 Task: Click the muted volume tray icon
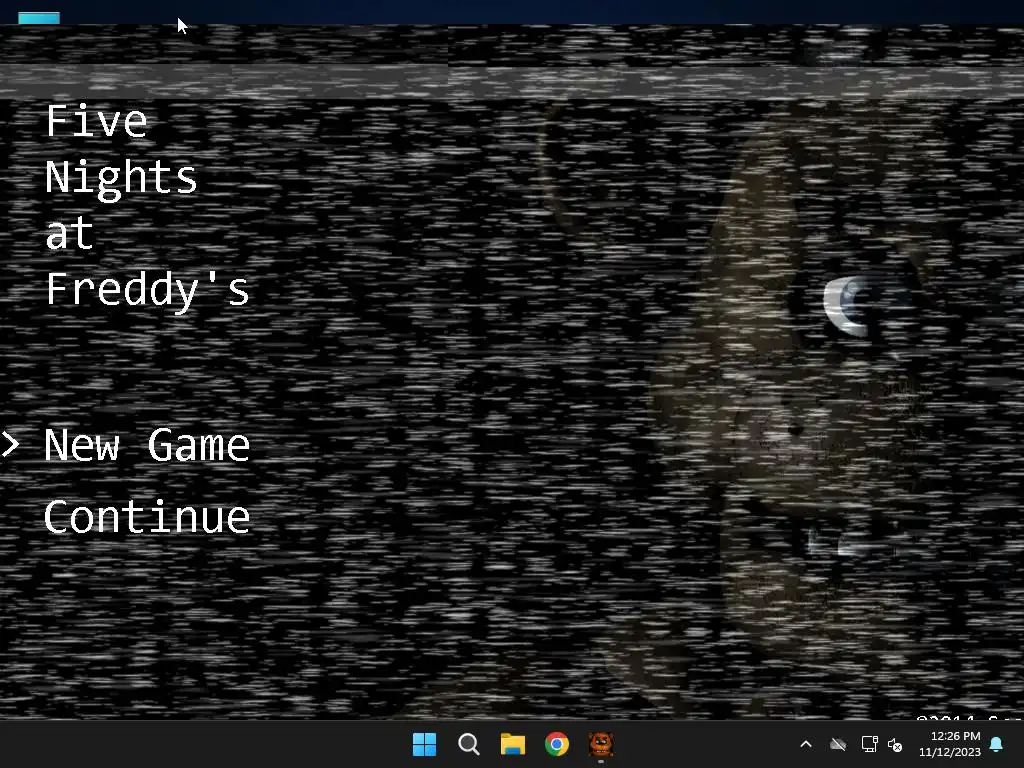point(895,744)
